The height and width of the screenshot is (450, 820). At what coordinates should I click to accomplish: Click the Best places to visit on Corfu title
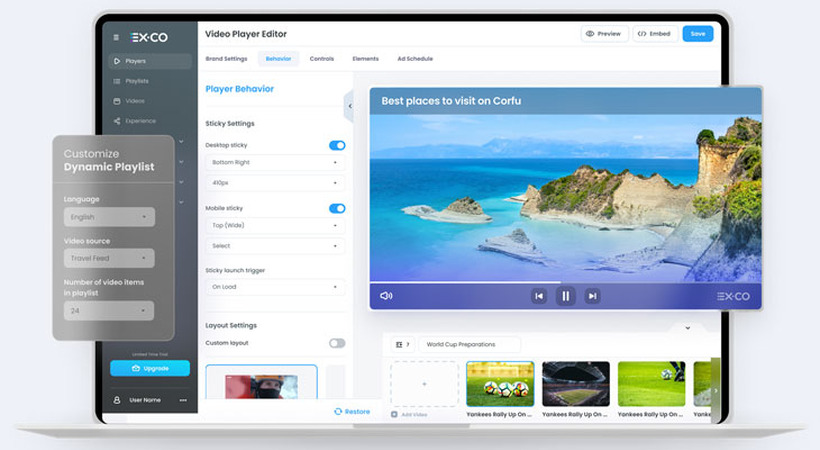pyautogui.click(x=451, y=101)
